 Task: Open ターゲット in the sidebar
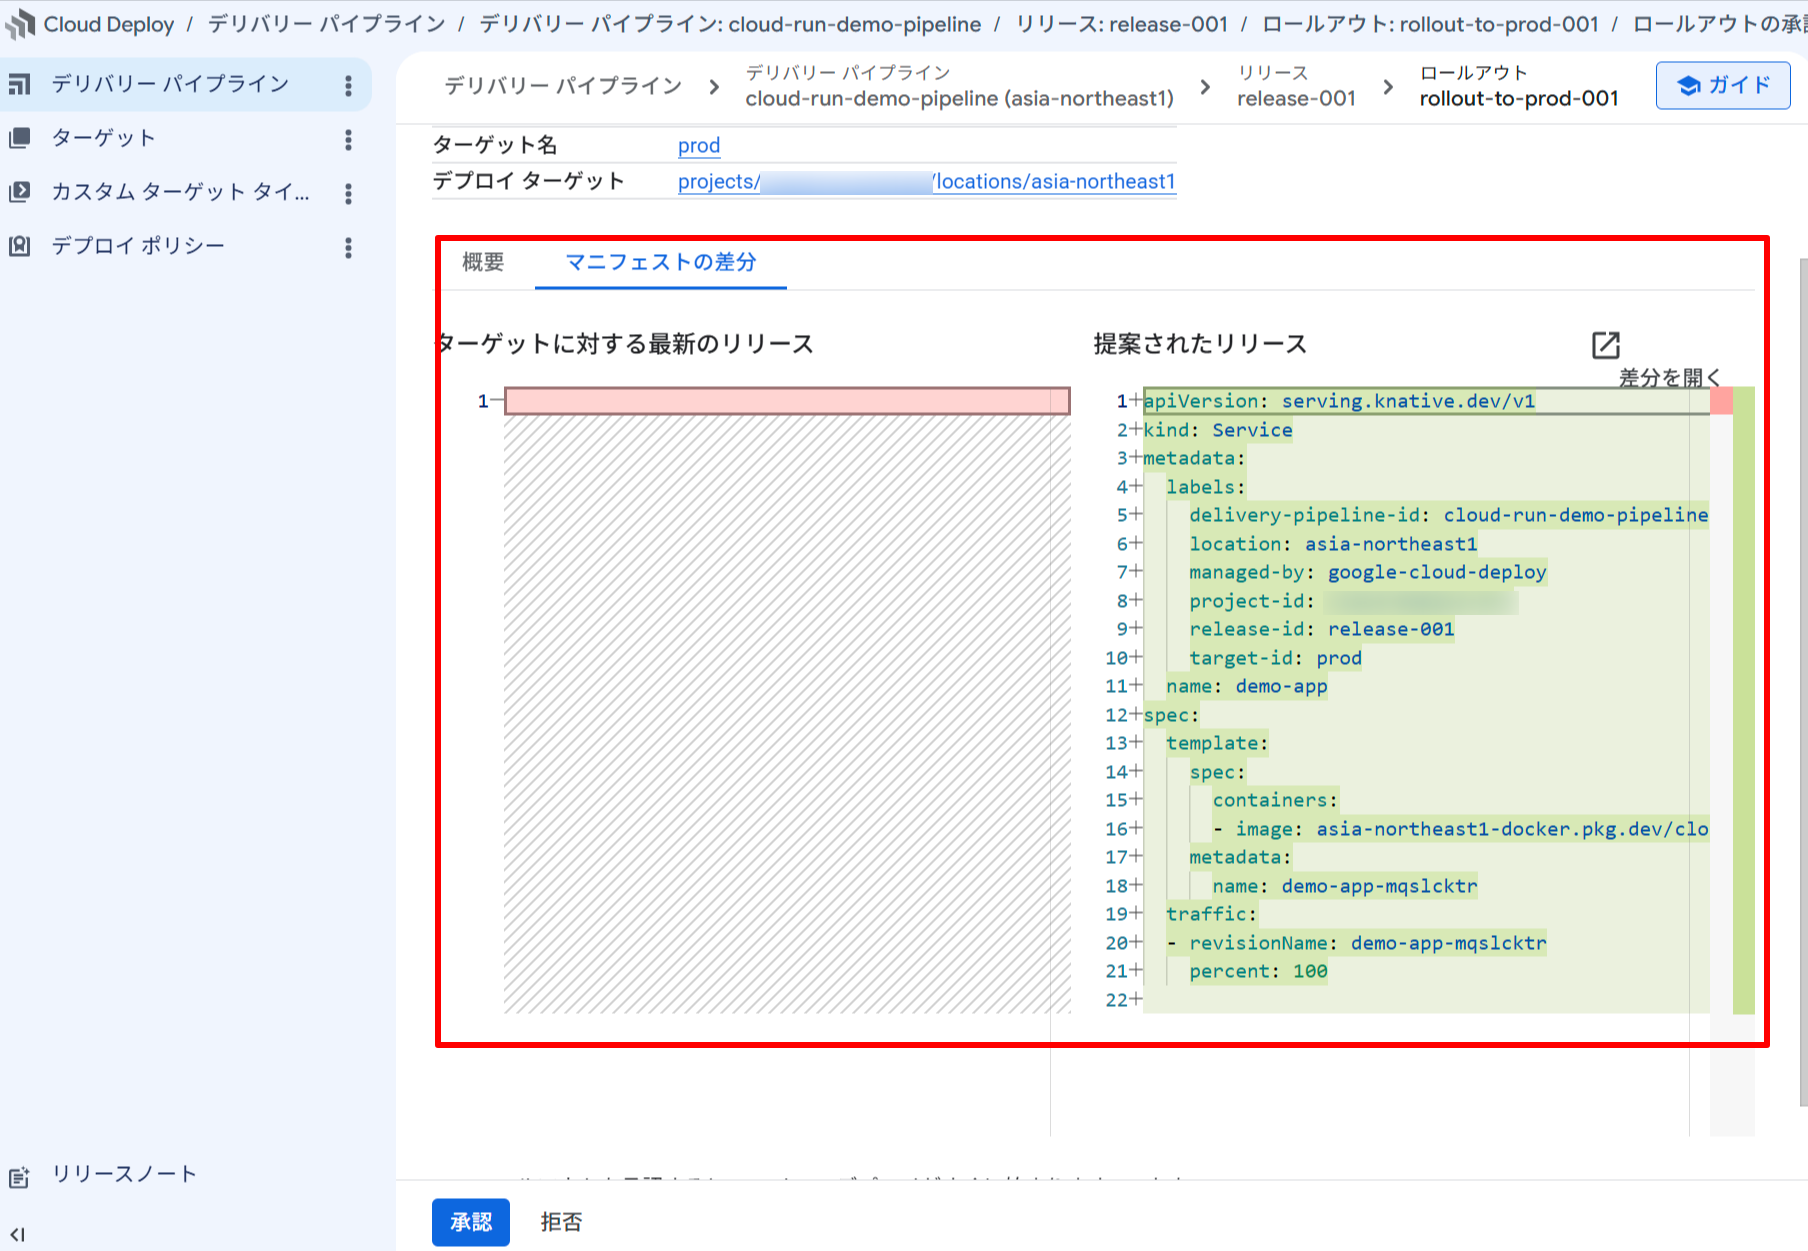pos(104,138)
